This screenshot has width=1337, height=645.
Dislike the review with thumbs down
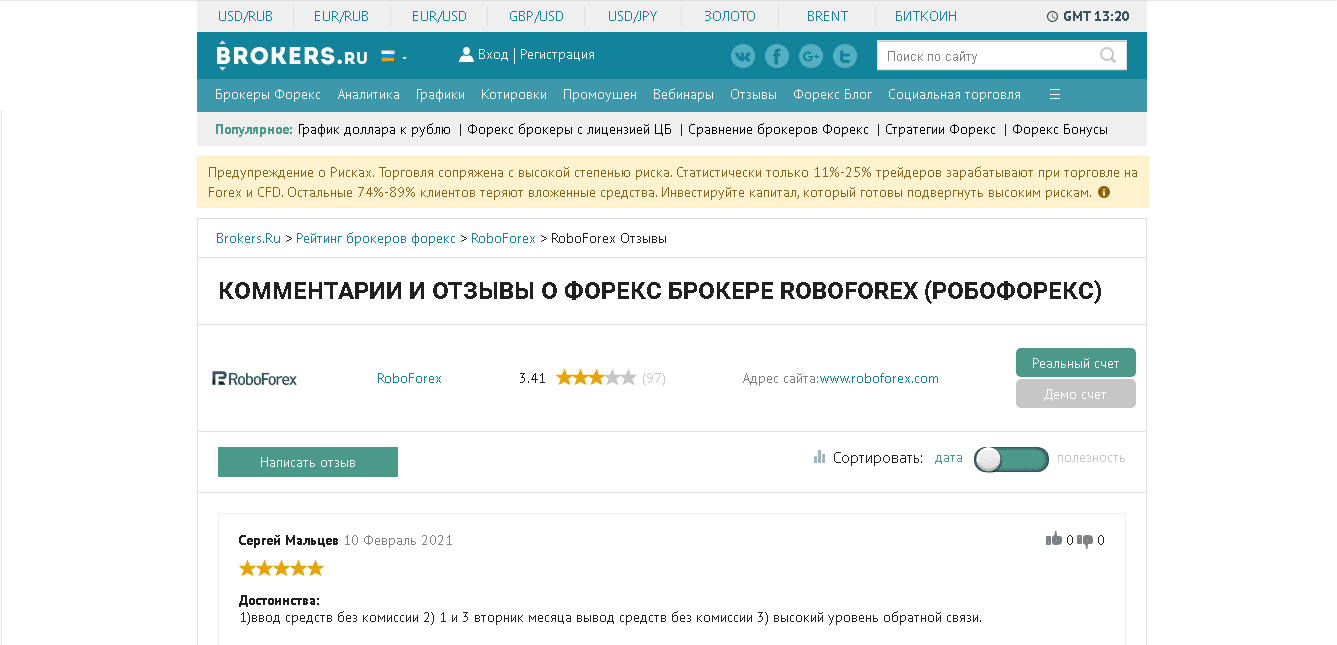pyautogui.click(x=1085, y=540)
